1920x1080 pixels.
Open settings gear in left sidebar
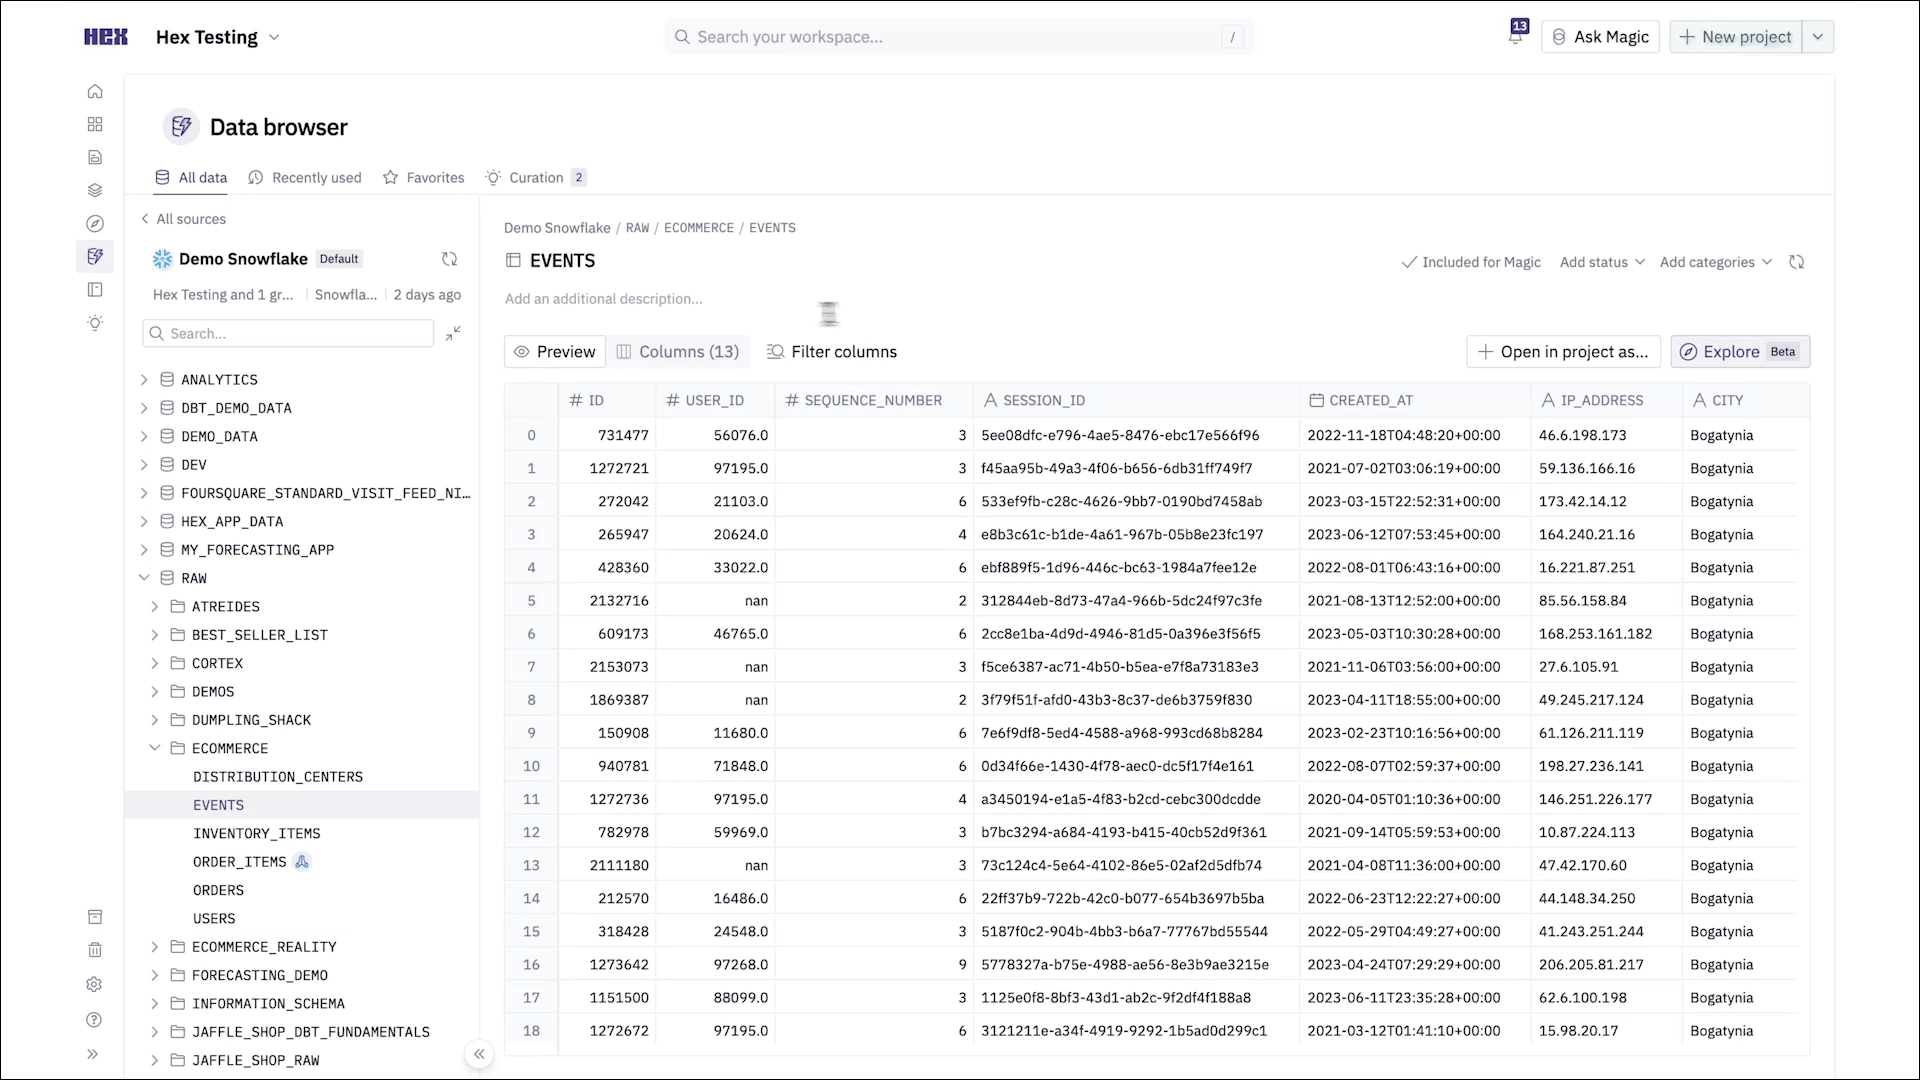[x=94, y=984]
